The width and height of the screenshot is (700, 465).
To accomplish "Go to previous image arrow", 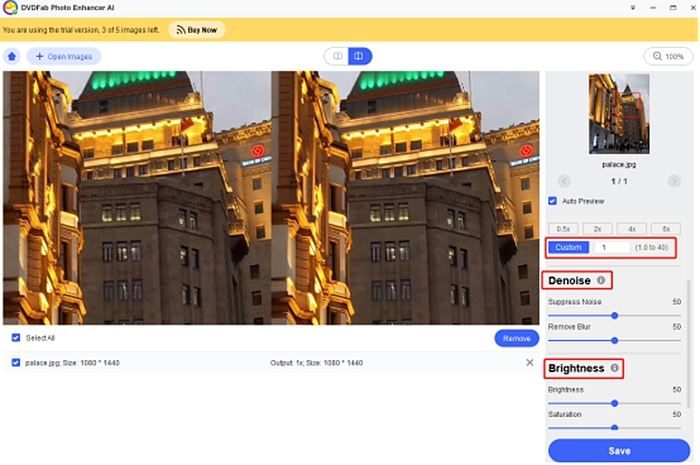I will pyautogui.click(x=564, y=181).
